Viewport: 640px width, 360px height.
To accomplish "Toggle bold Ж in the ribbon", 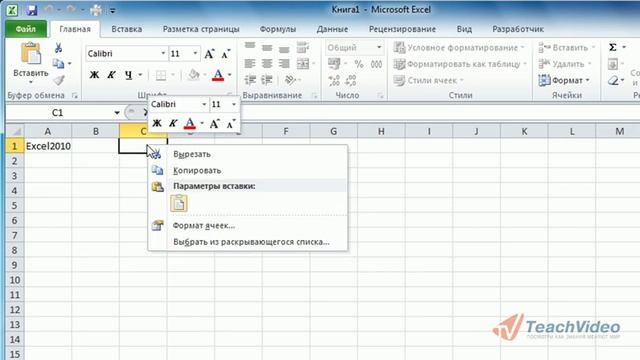I will 94,75.
